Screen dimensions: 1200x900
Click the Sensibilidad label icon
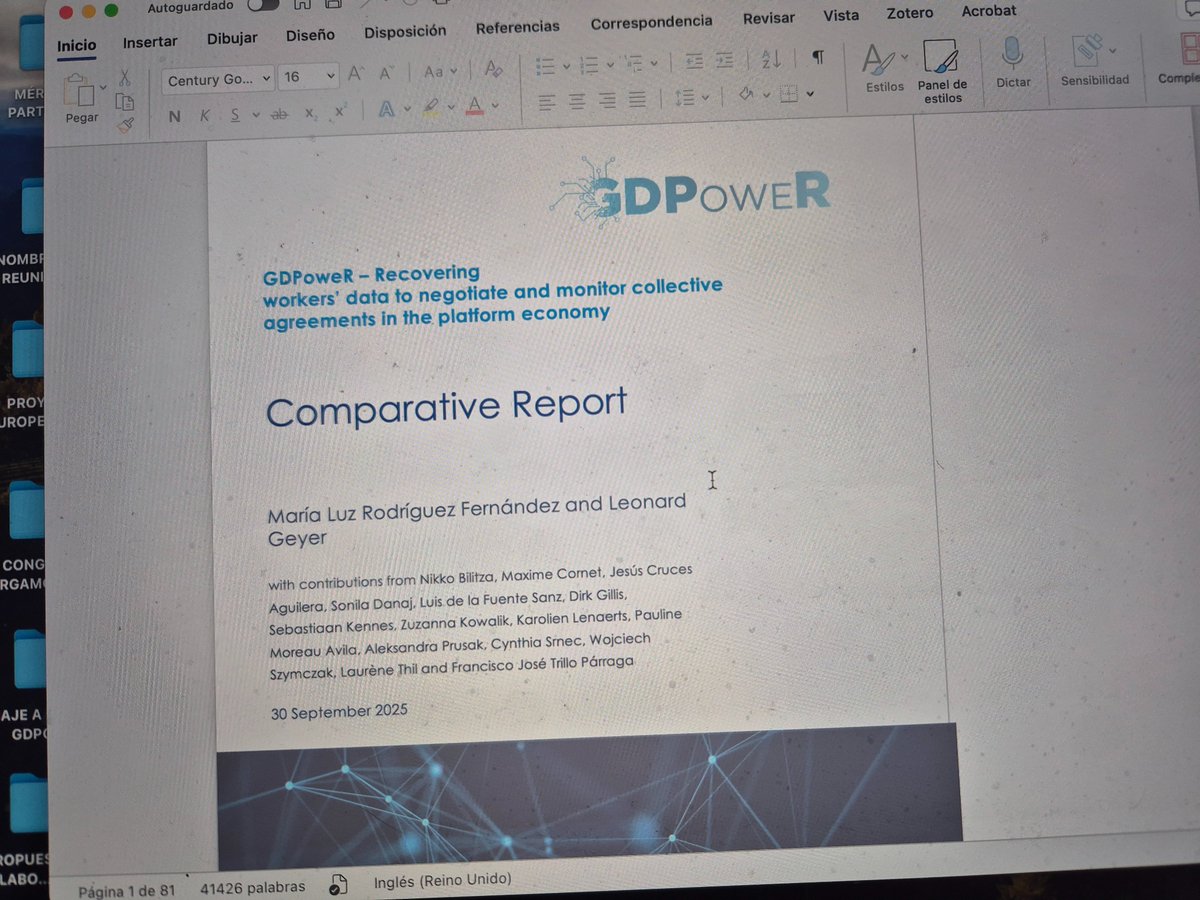[x=1087, y=49]
